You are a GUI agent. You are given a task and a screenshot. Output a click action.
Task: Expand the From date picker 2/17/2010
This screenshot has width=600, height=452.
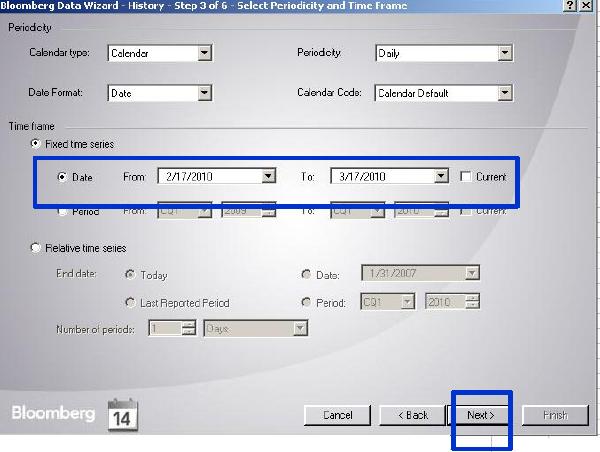268,176
